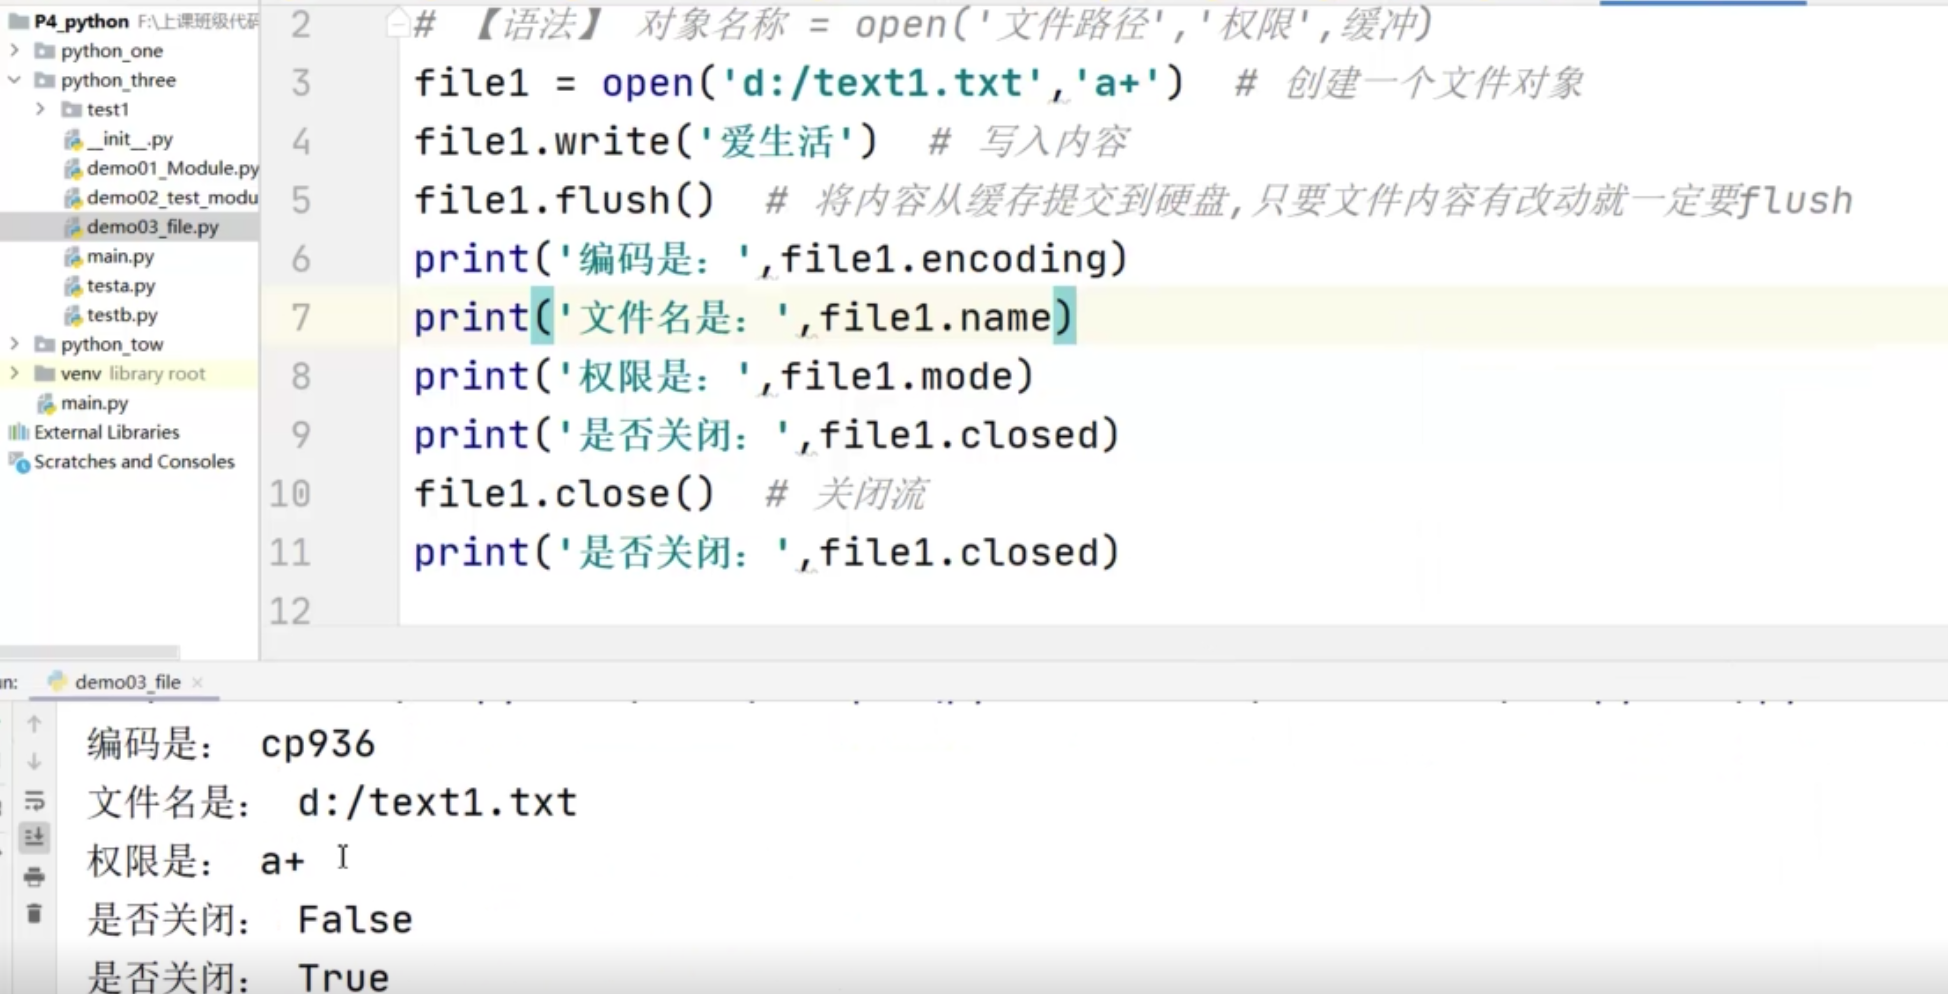The width and height of the screenshot is (1948, 994).
Task: Close the demo03_file run tab
Action: point(197,682)
